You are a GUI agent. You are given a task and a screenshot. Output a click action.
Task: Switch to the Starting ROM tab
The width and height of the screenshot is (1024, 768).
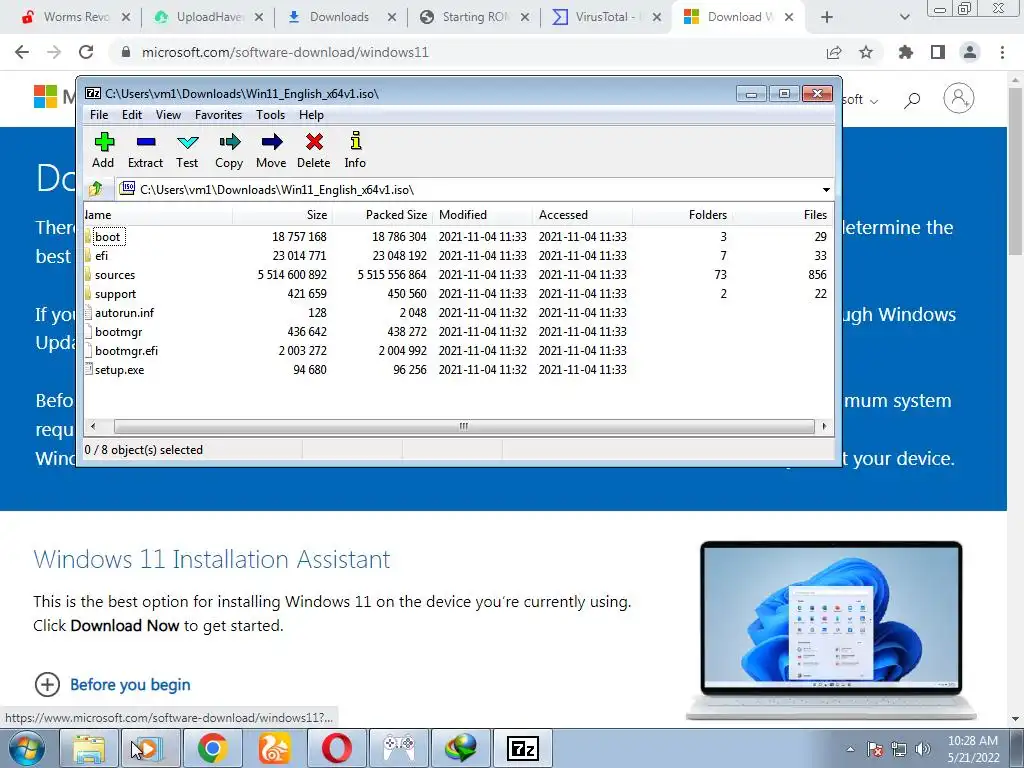coord(475,17)
